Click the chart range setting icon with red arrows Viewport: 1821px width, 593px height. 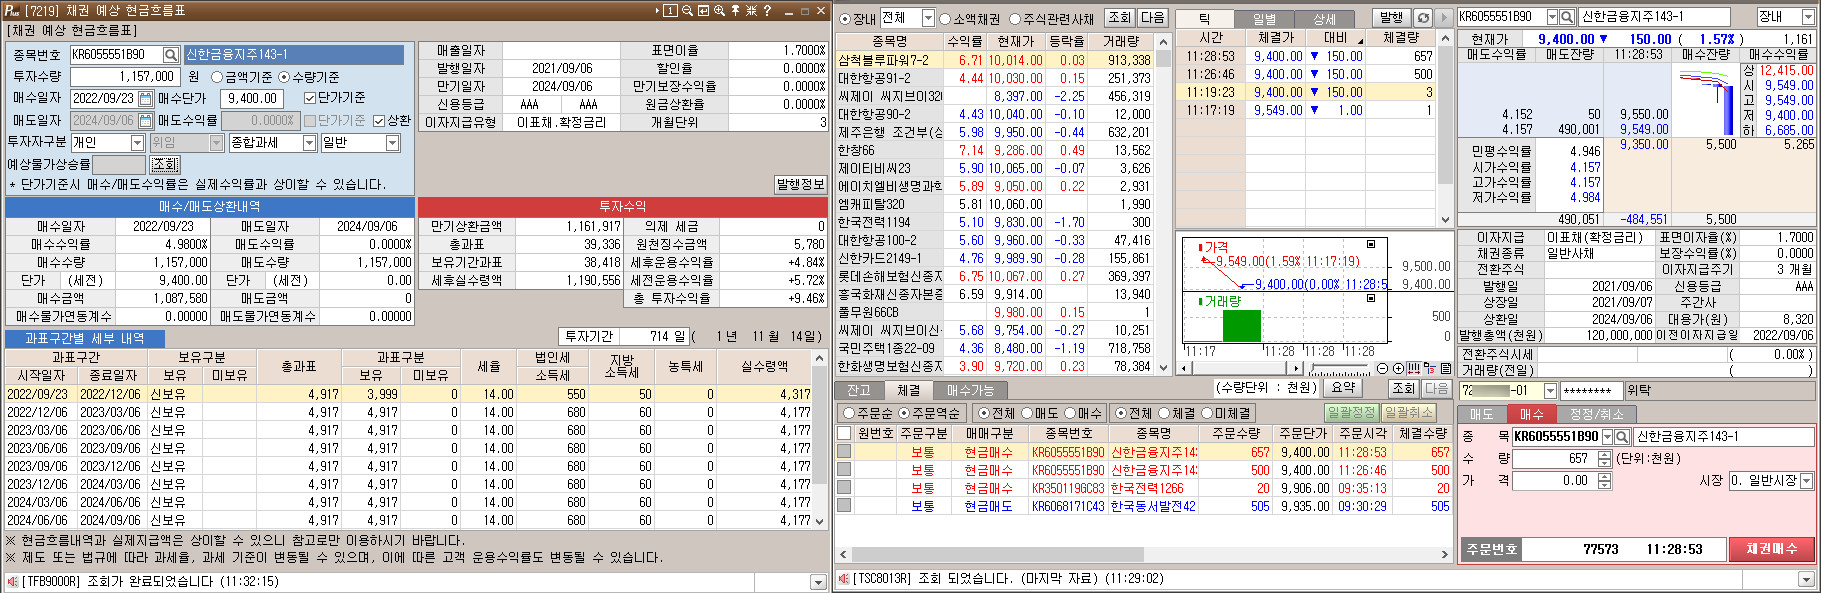coord(1414,368)
